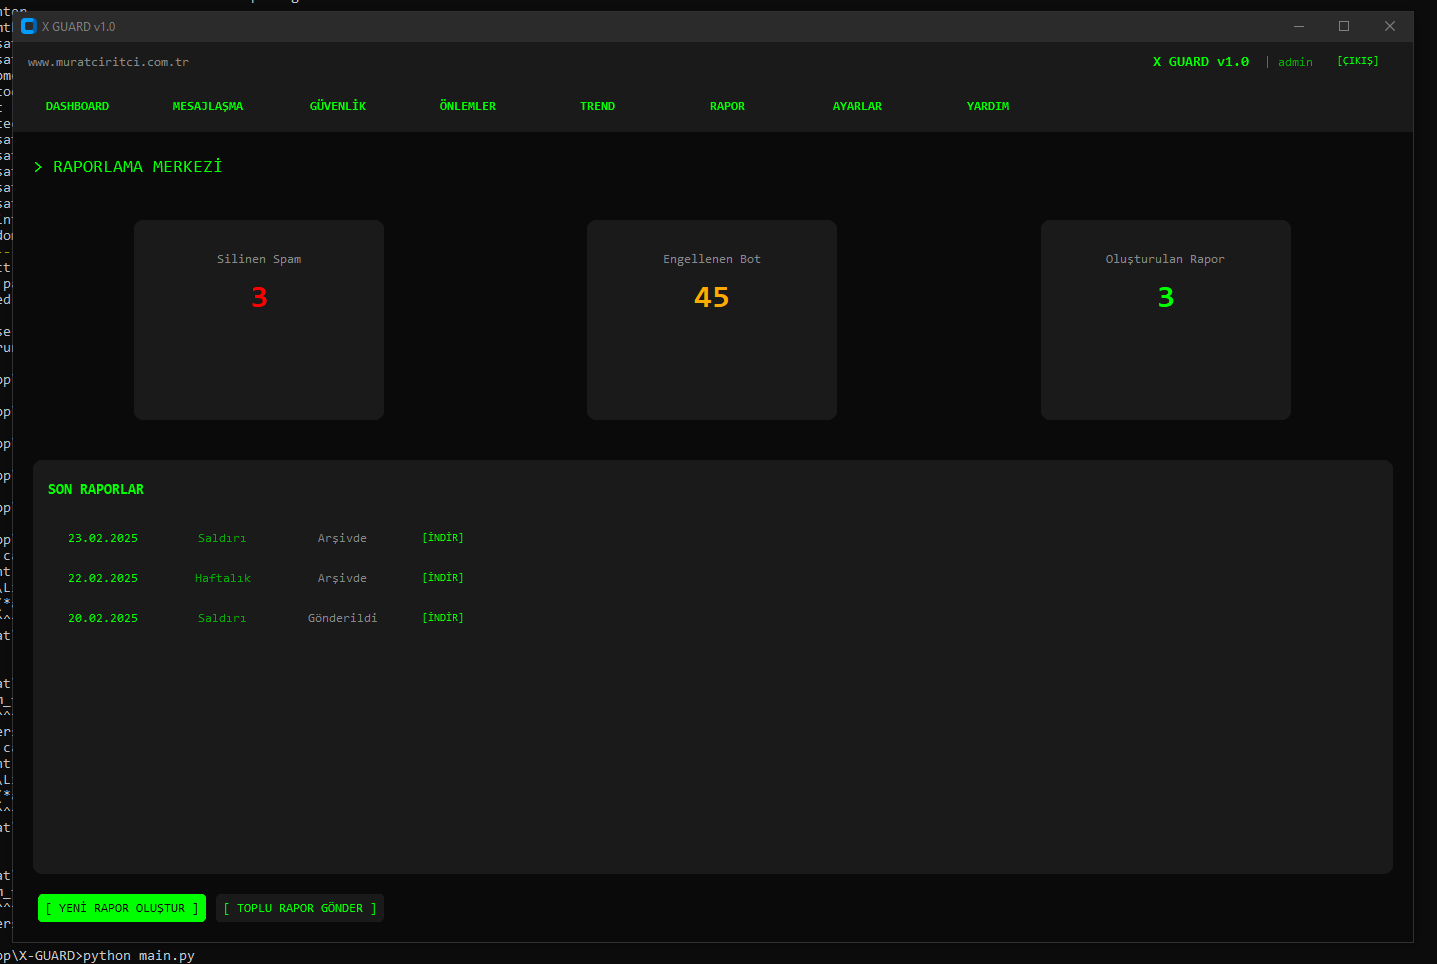
Task: Click the admin username label
Action: tap(1295, 62)
